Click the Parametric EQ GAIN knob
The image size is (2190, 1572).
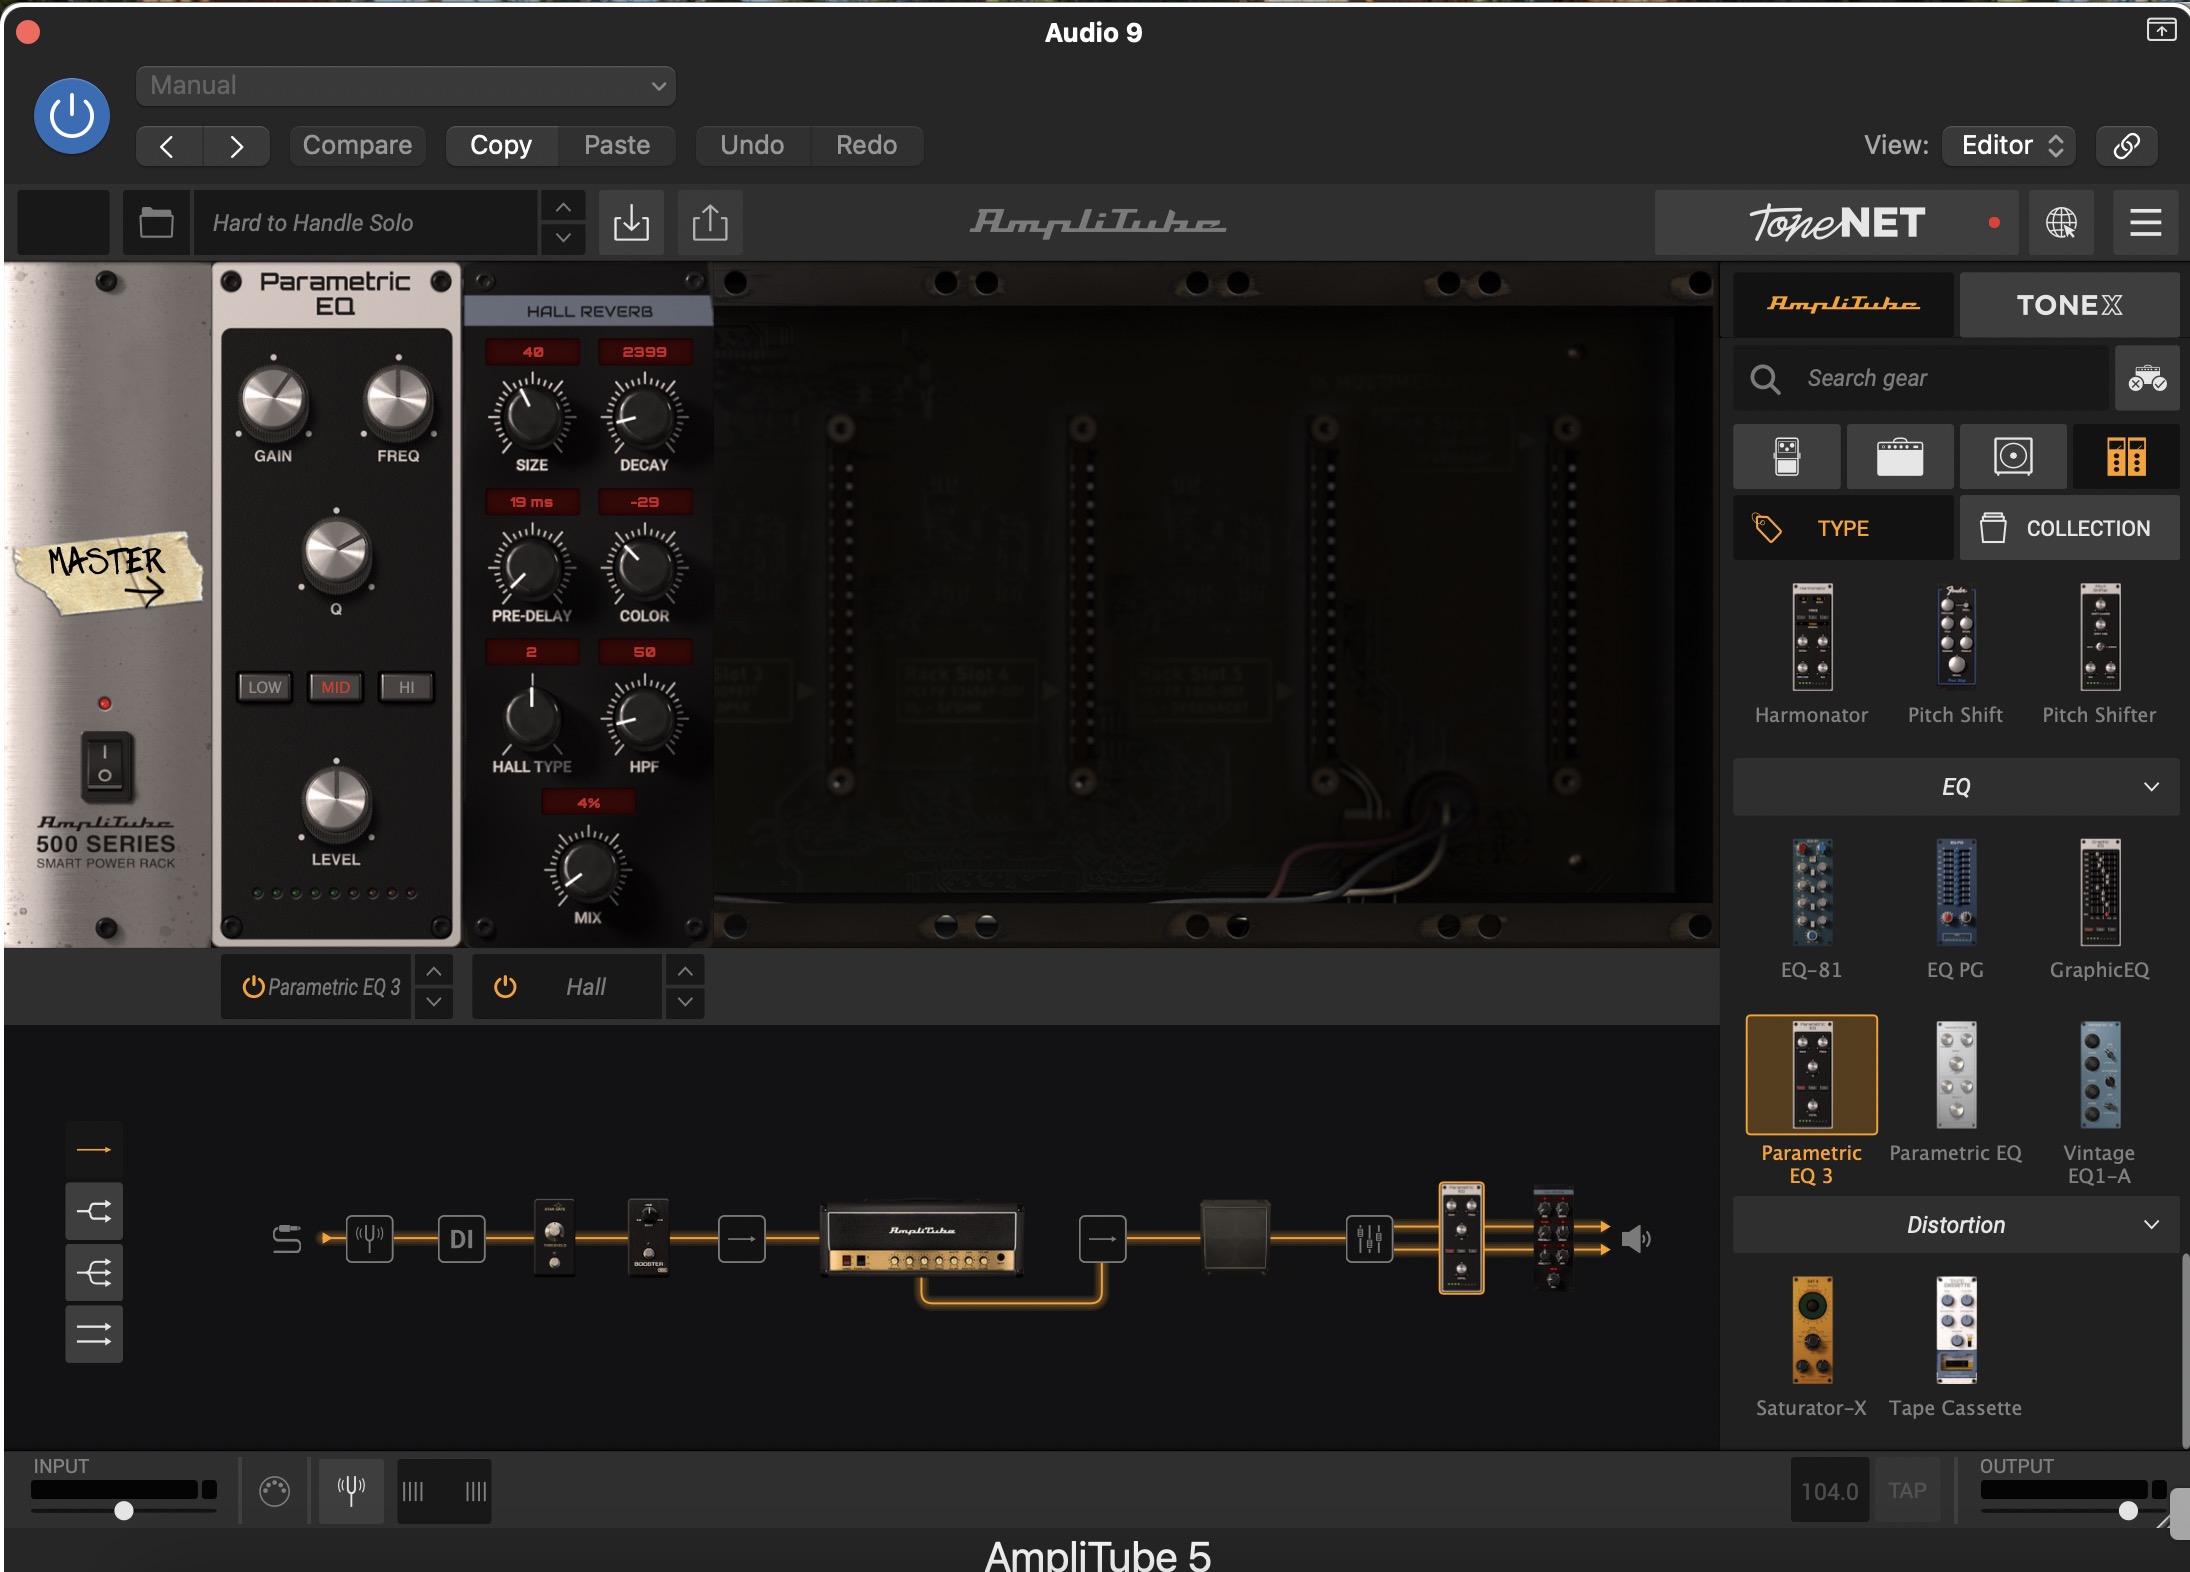point(273,402)
